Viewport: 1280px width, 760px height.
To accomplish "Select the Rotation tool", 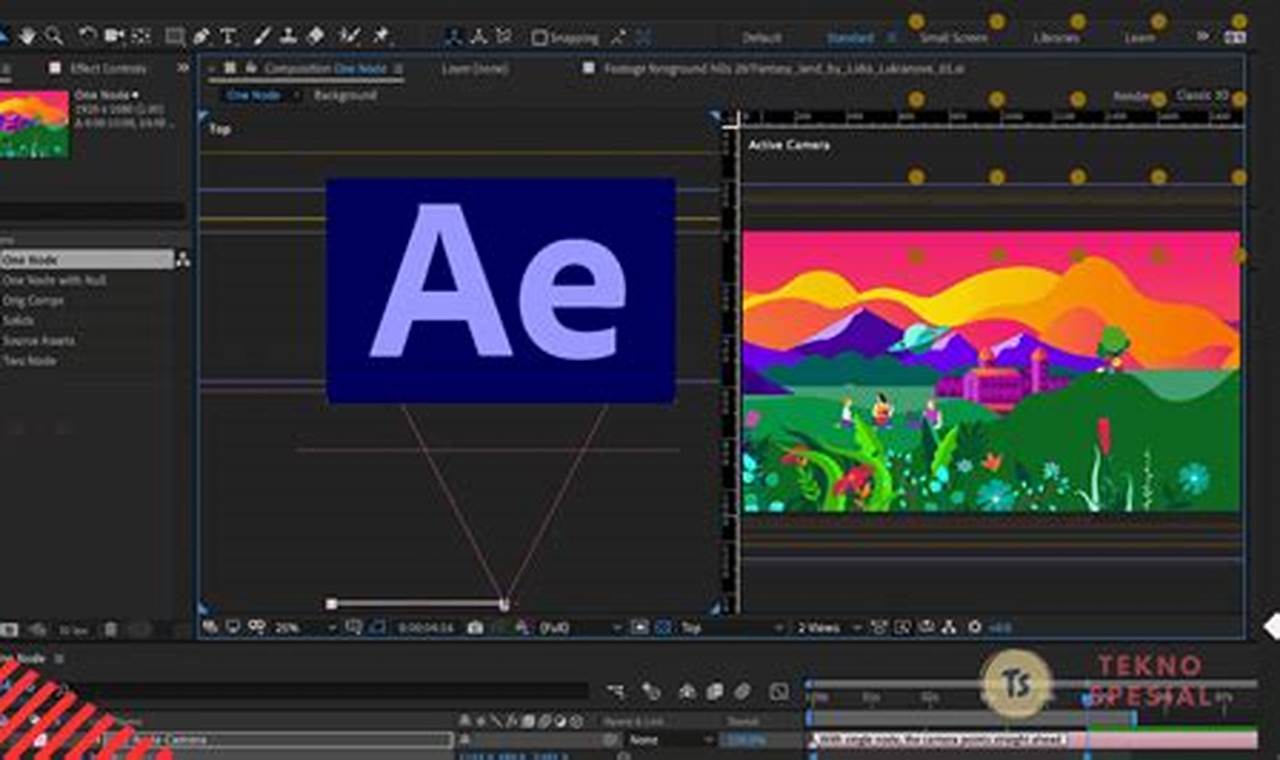I will (88, 36).
